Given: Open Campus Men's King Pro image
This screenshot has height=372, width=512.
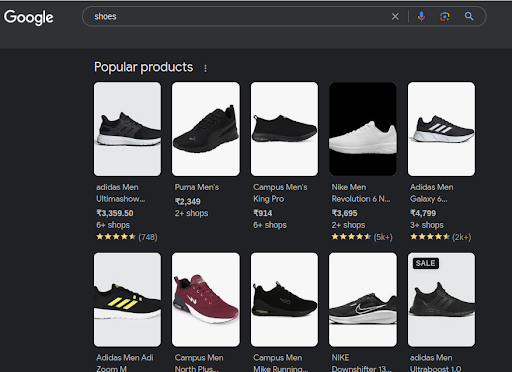Looking at the screenshot, I should pyautogui.click(x=284, y=129).
